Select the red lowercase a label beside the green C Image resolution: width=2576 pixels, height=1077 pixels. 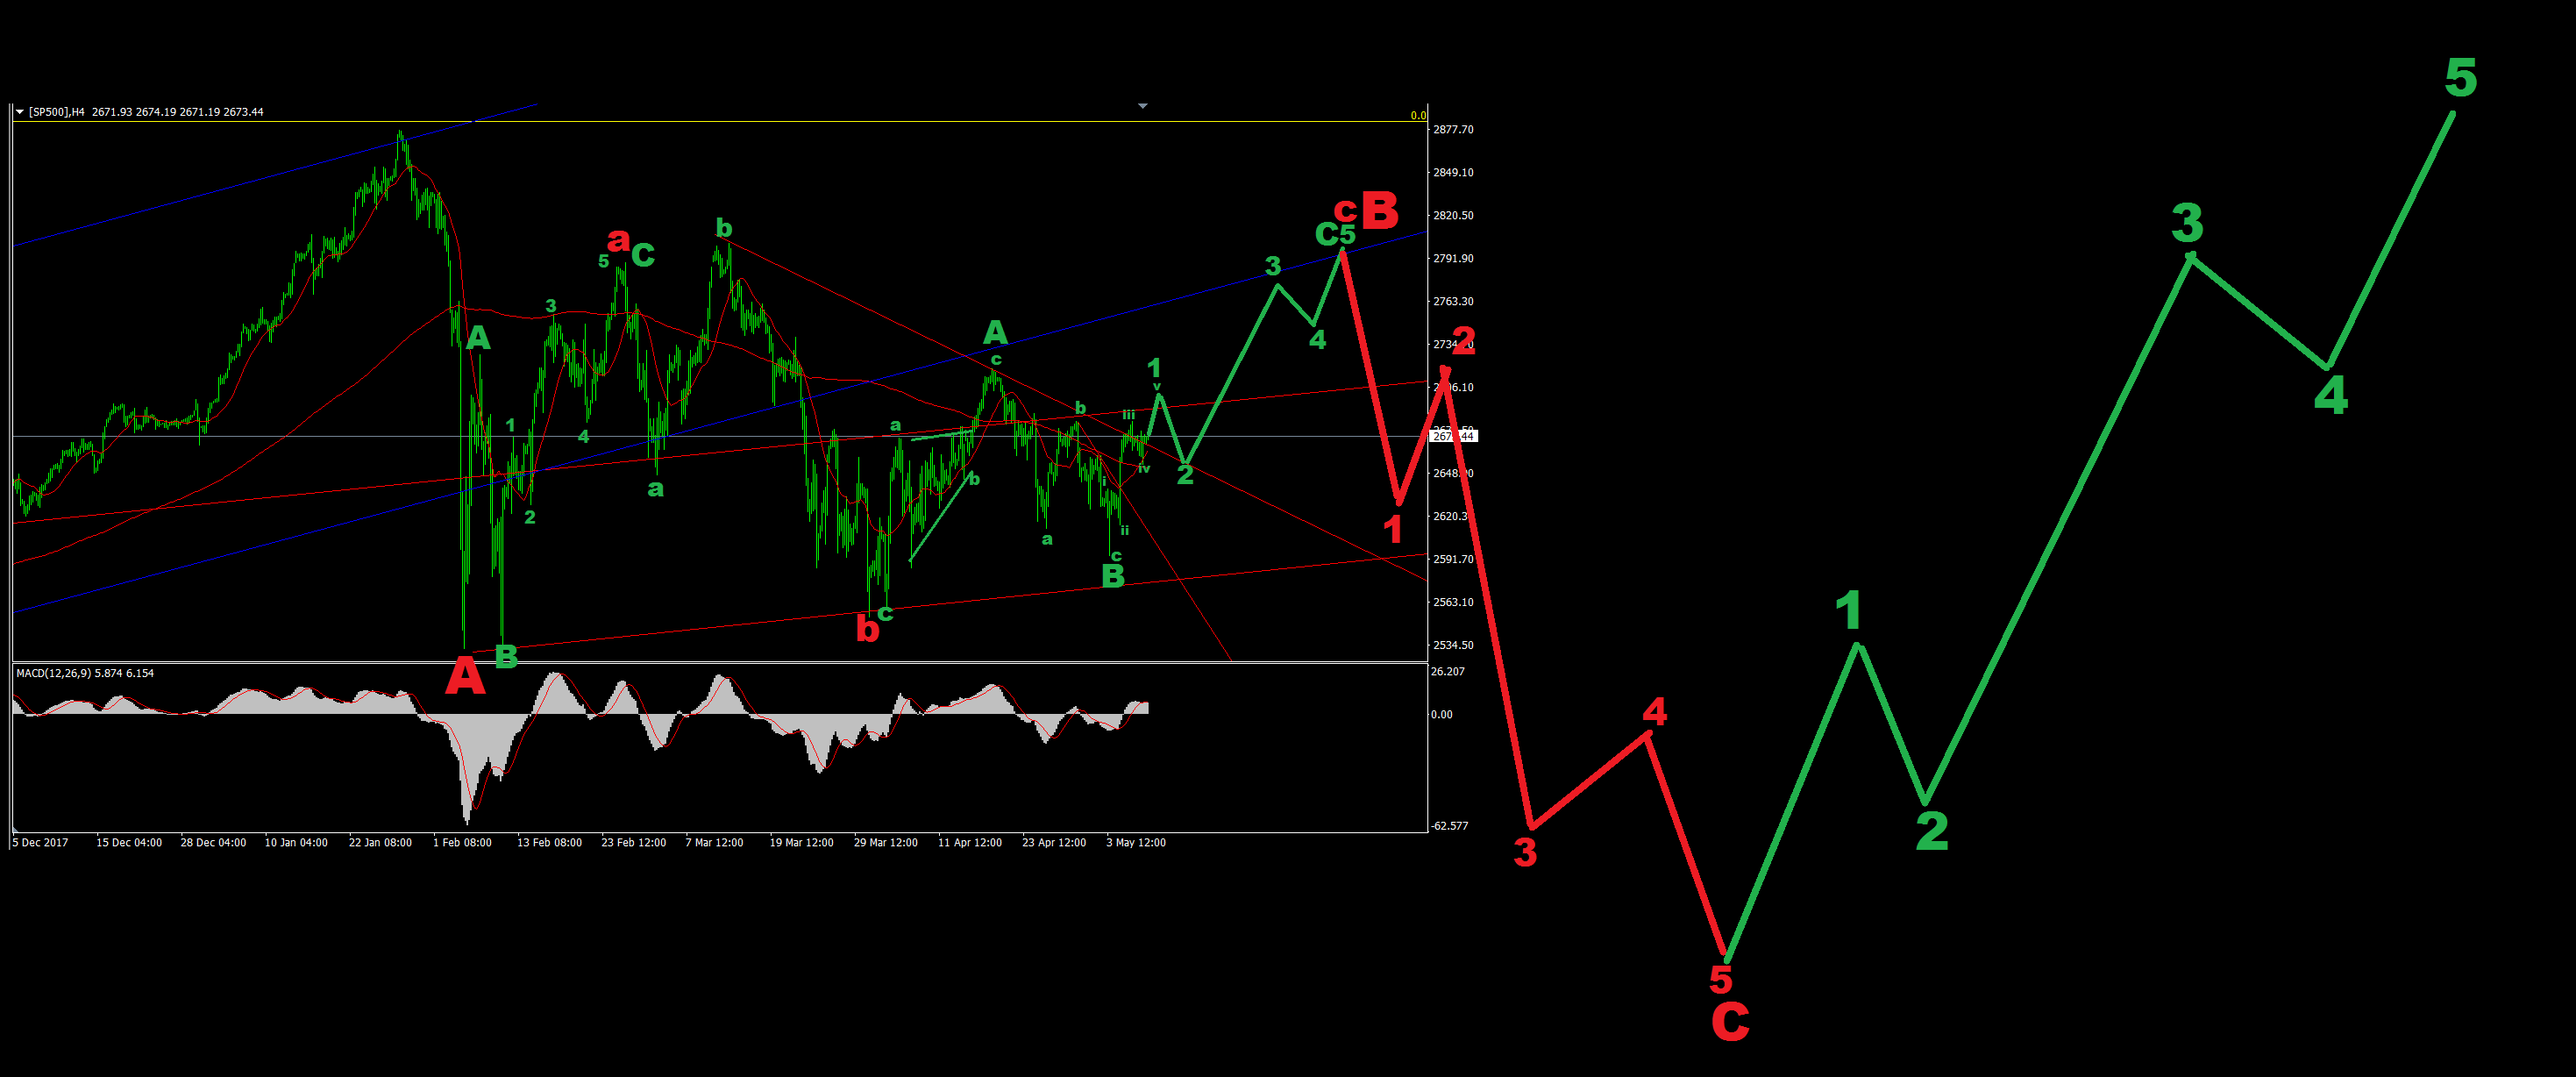point(618,239)
